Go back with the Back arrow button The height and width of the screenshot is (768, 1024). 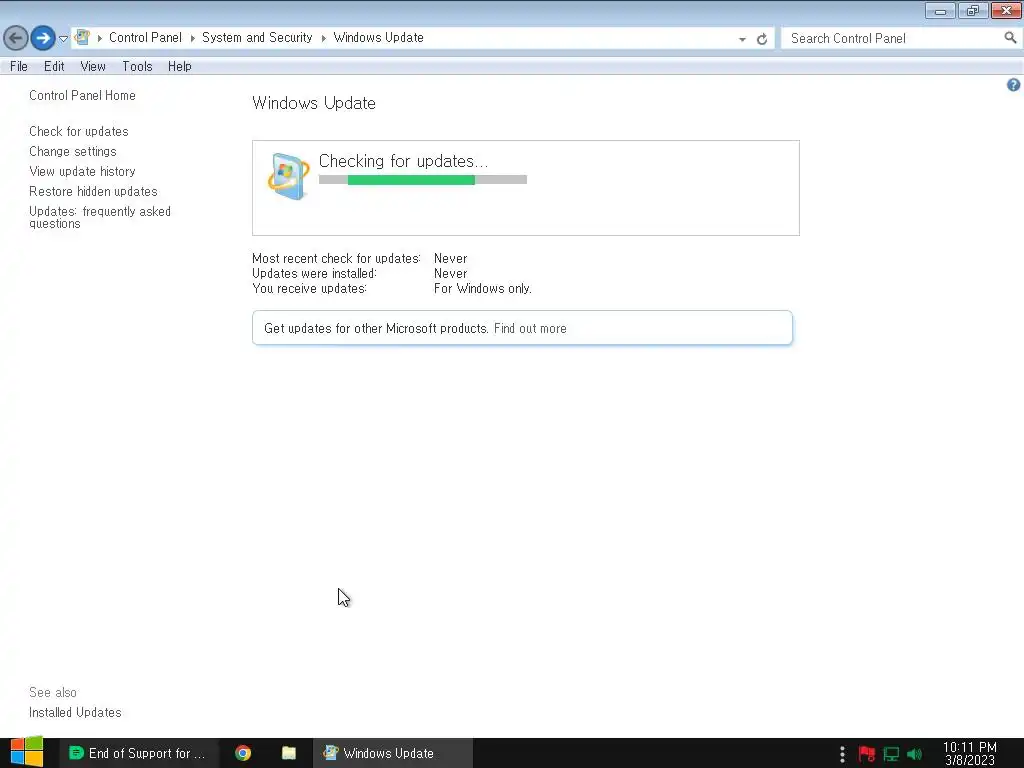click(16, 38)
